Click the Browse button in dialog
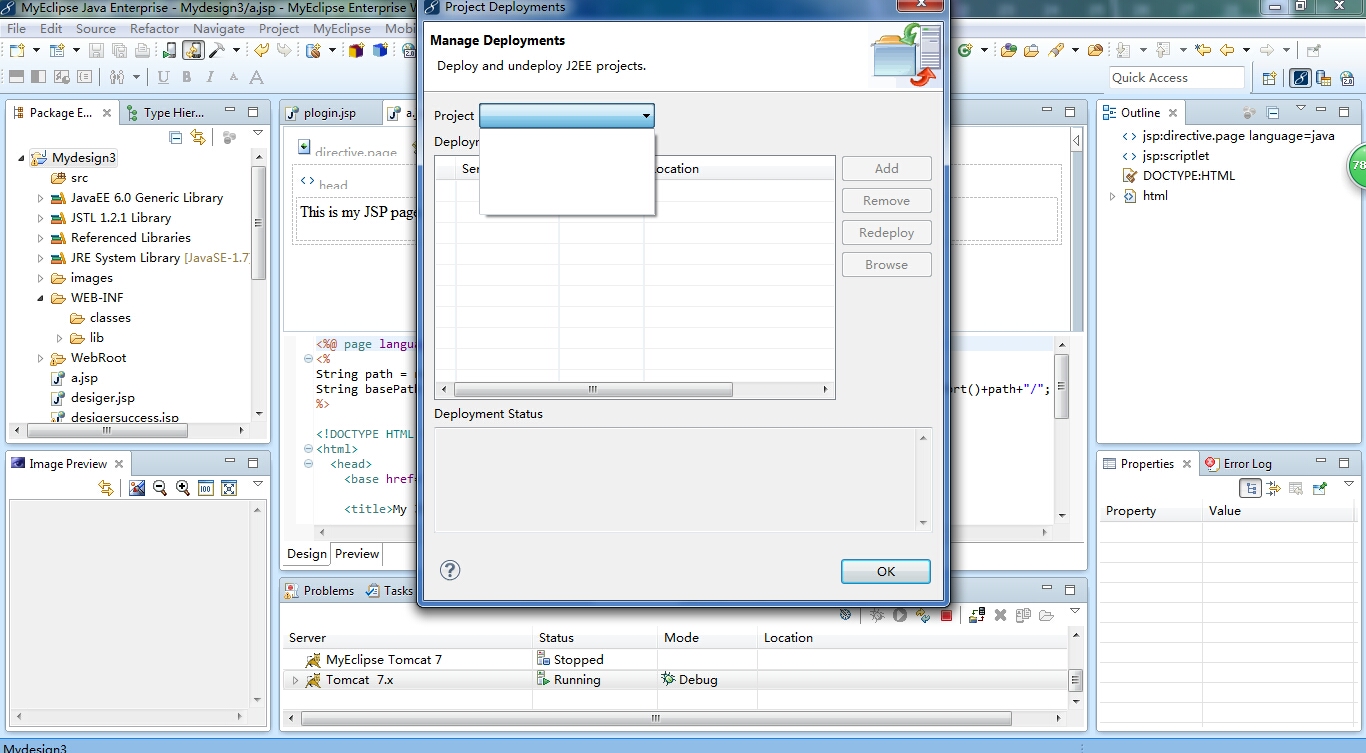Screen dimensions: 1366x753 click(x=887, y=265)
